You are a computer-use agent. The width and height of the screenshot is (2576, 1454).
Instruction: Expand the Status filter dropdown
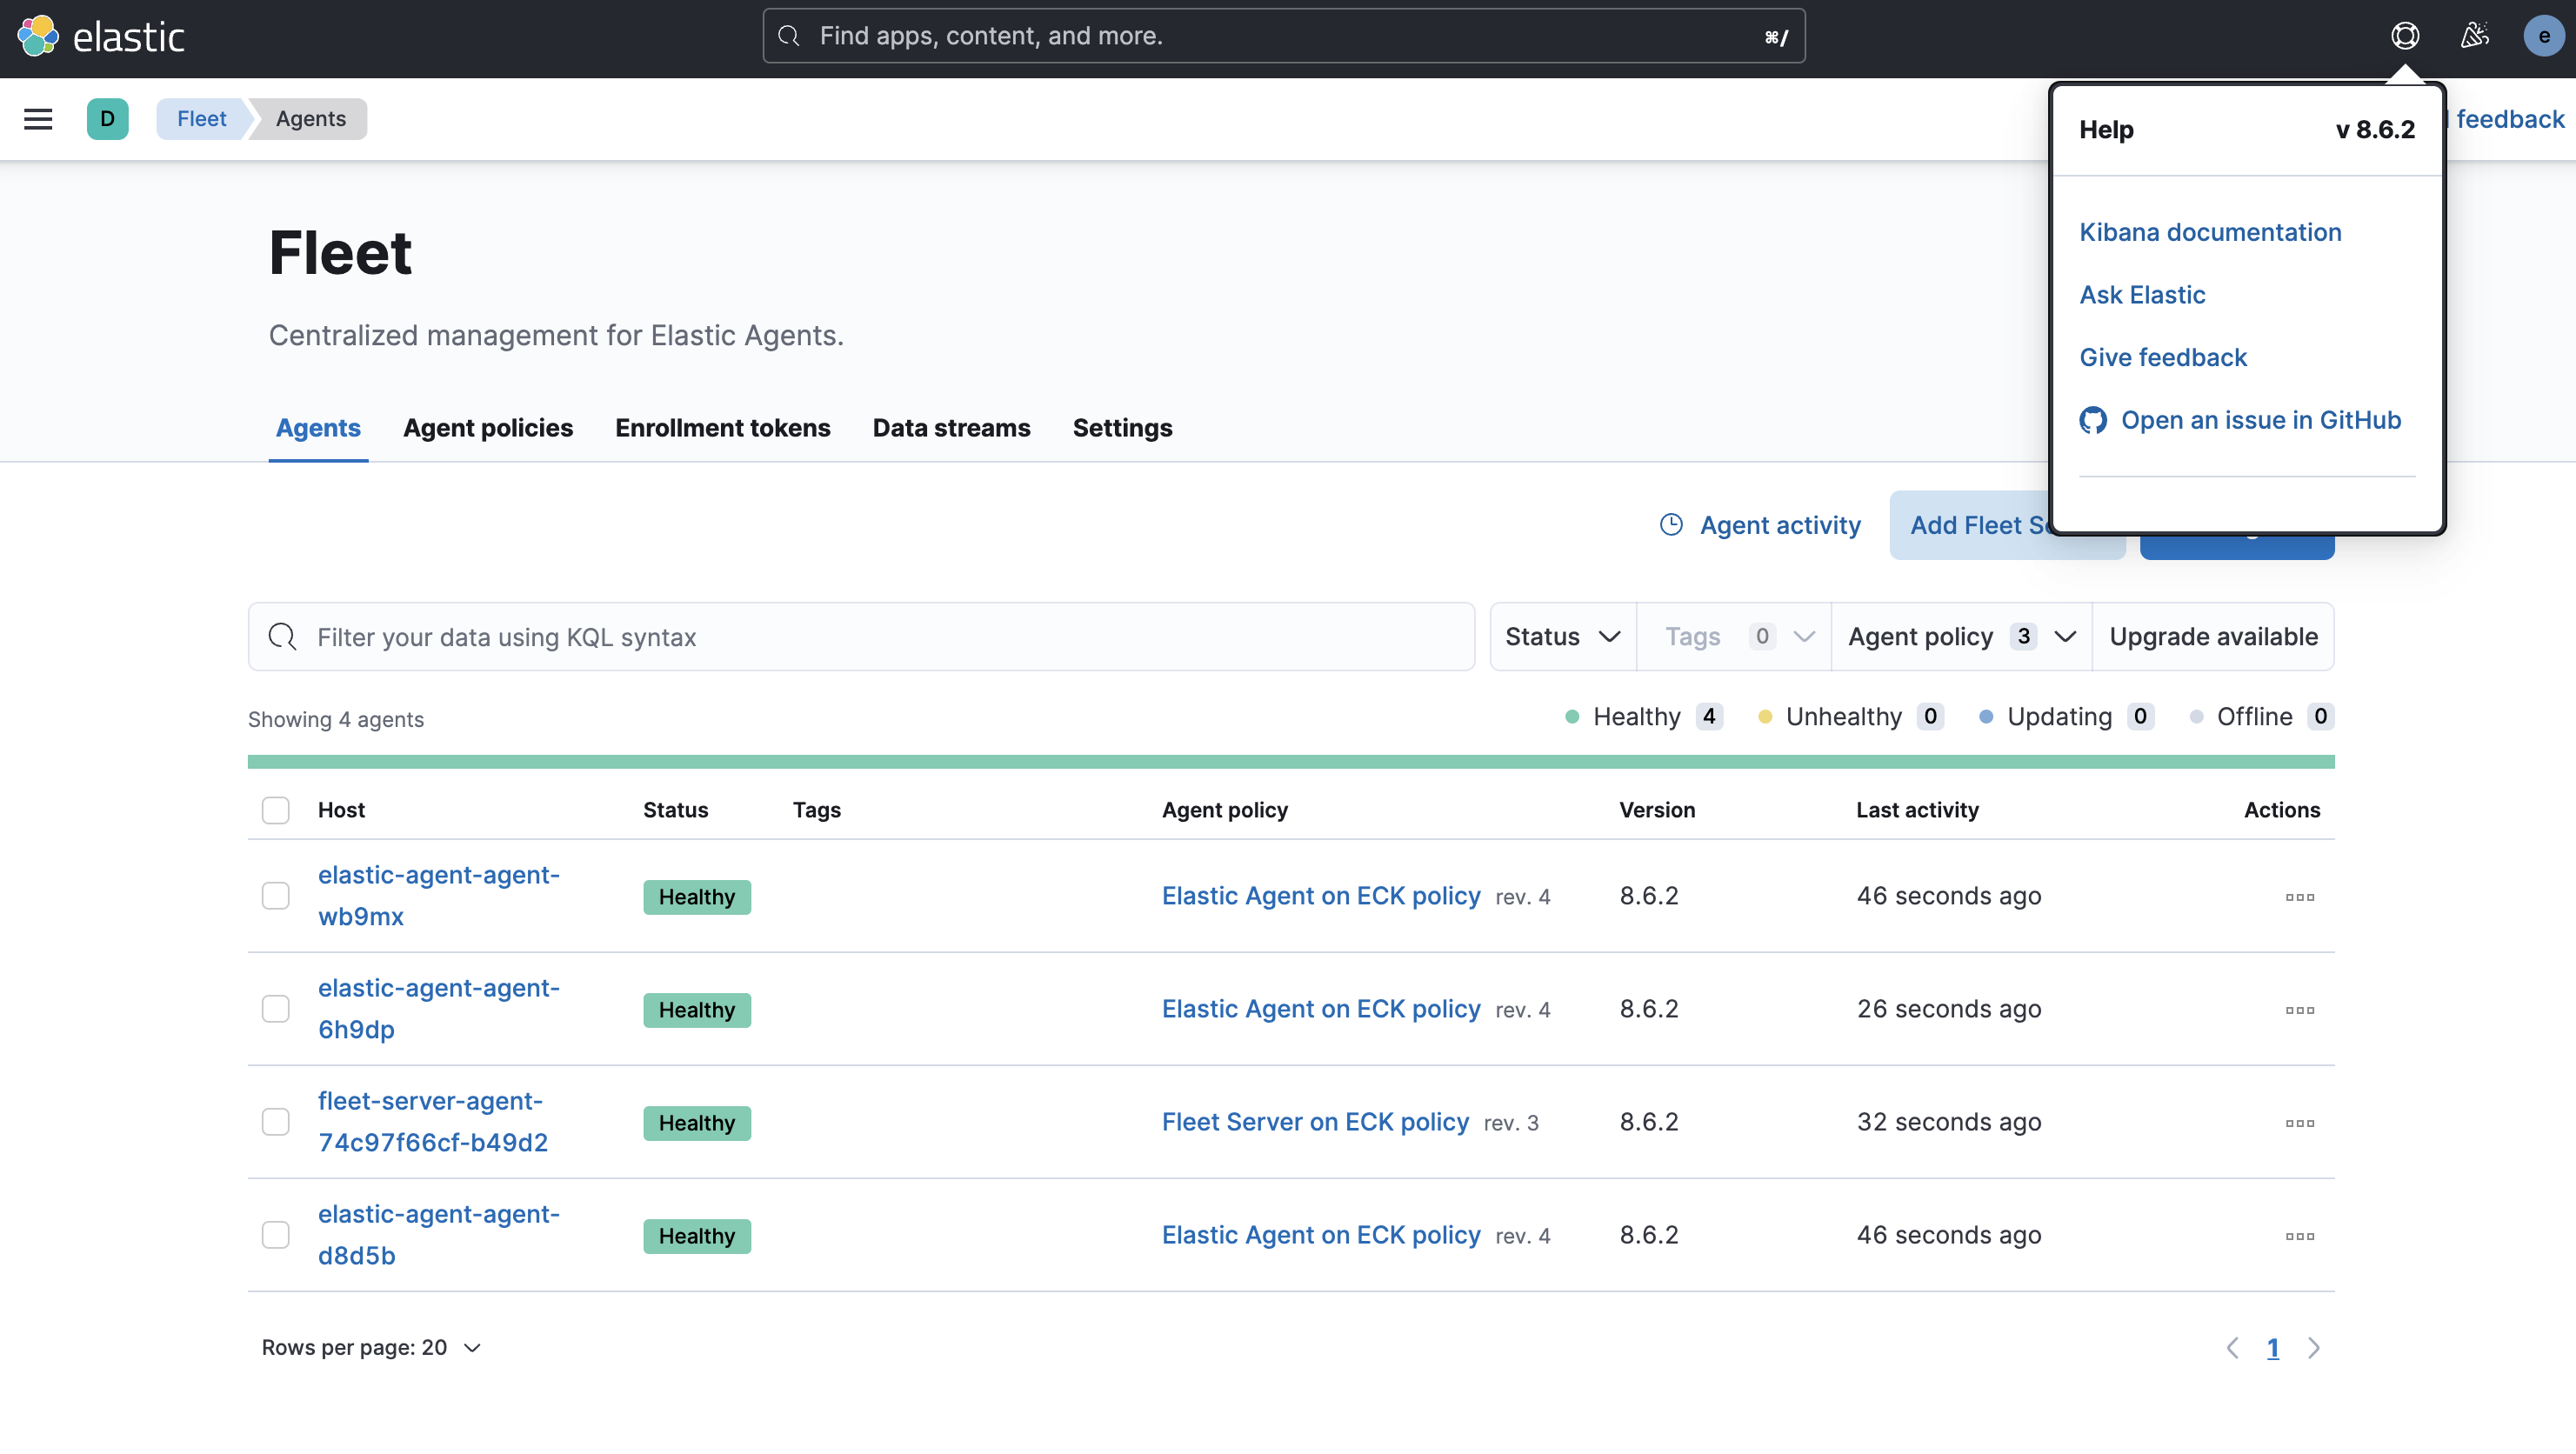(1561, 637)
